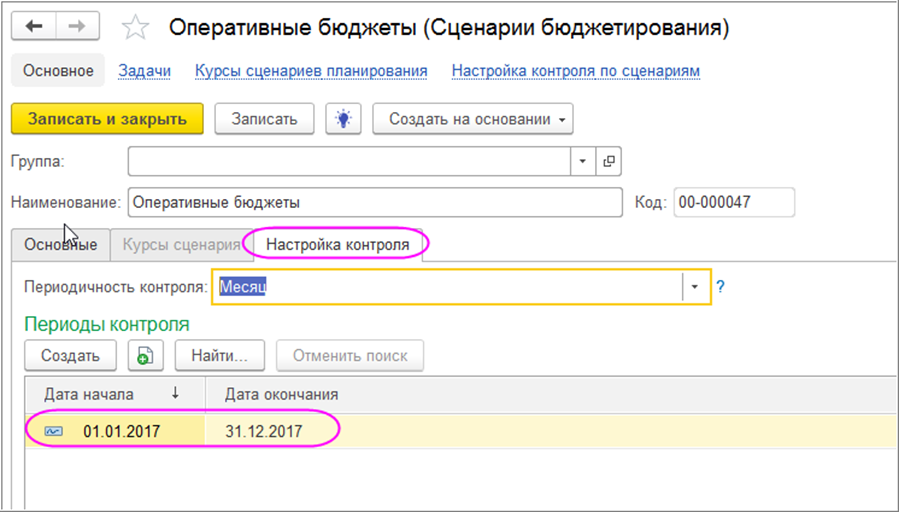Screen dimensions: 900x512
Task: Open the Периодичность контроля dropdown list
Action: (696, 287)
